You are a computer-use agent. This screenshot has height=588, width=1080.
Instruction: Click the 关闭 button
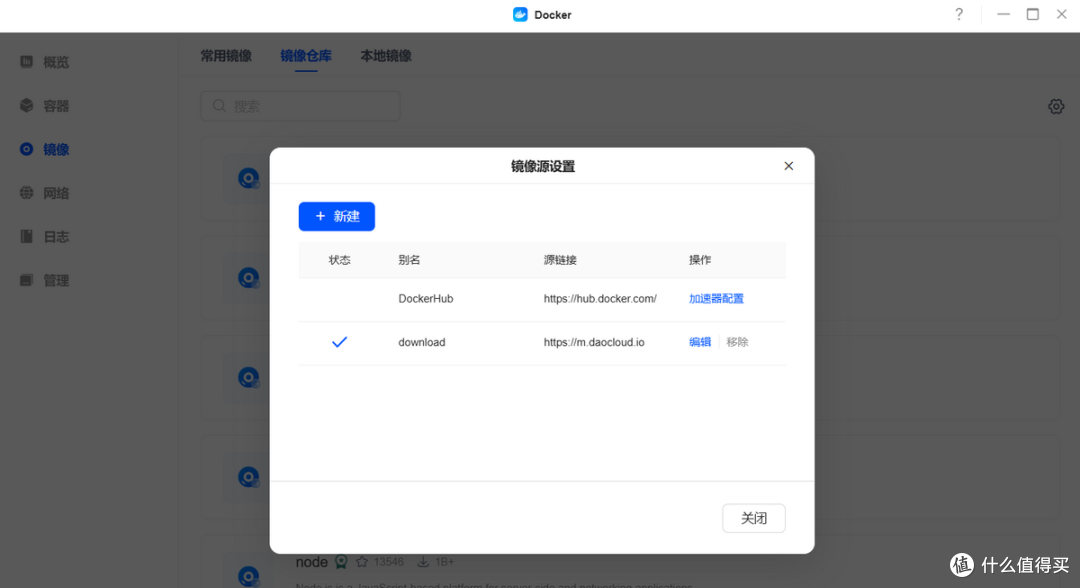tap(754, 518)
